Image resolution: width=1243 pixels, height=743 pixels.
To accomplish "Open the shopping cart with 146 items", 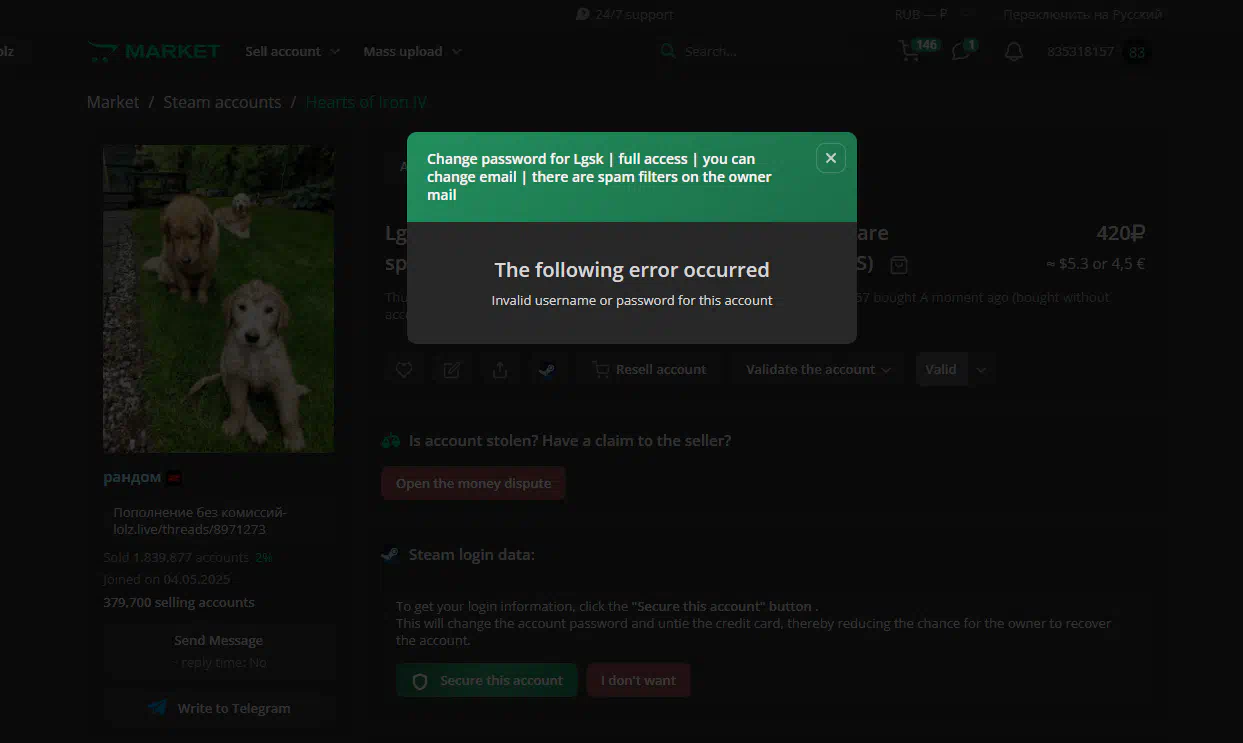I will click(910, 51).
